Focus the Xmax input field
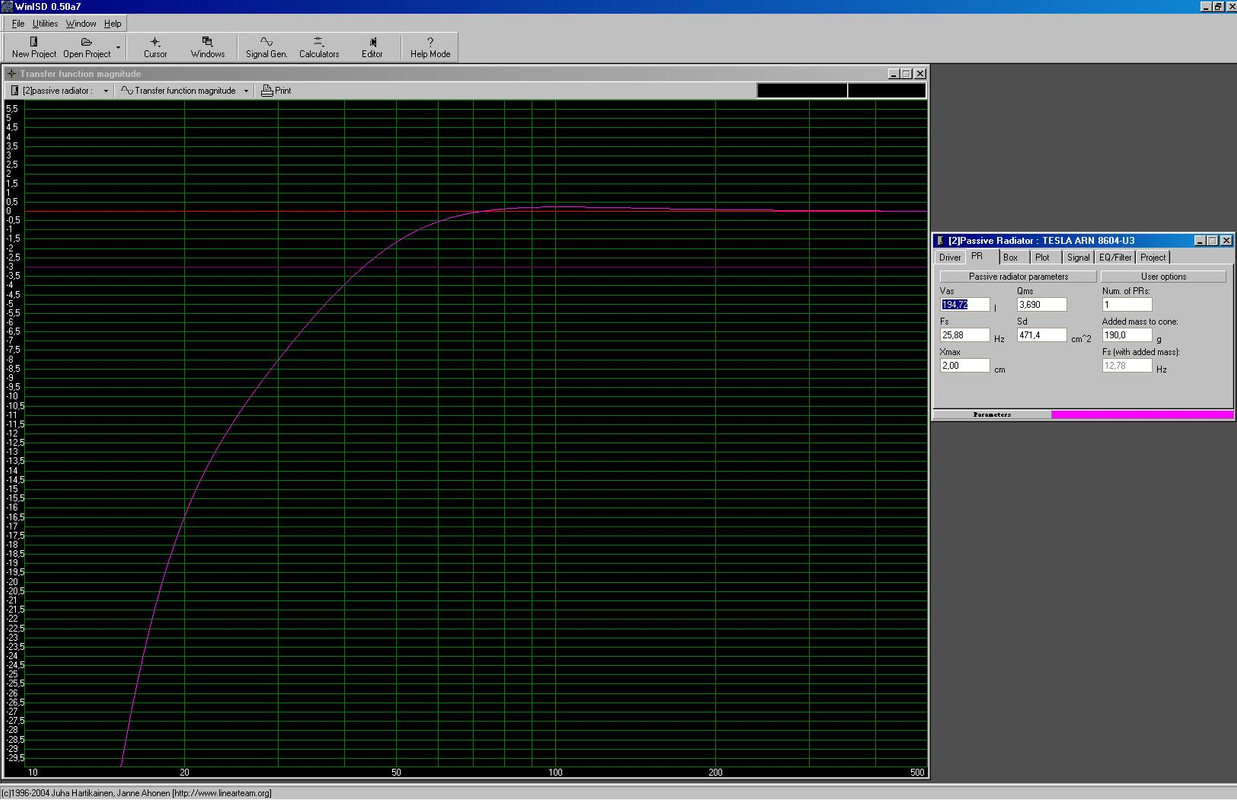Screen dimensions: 1237x800 (965, 366)
